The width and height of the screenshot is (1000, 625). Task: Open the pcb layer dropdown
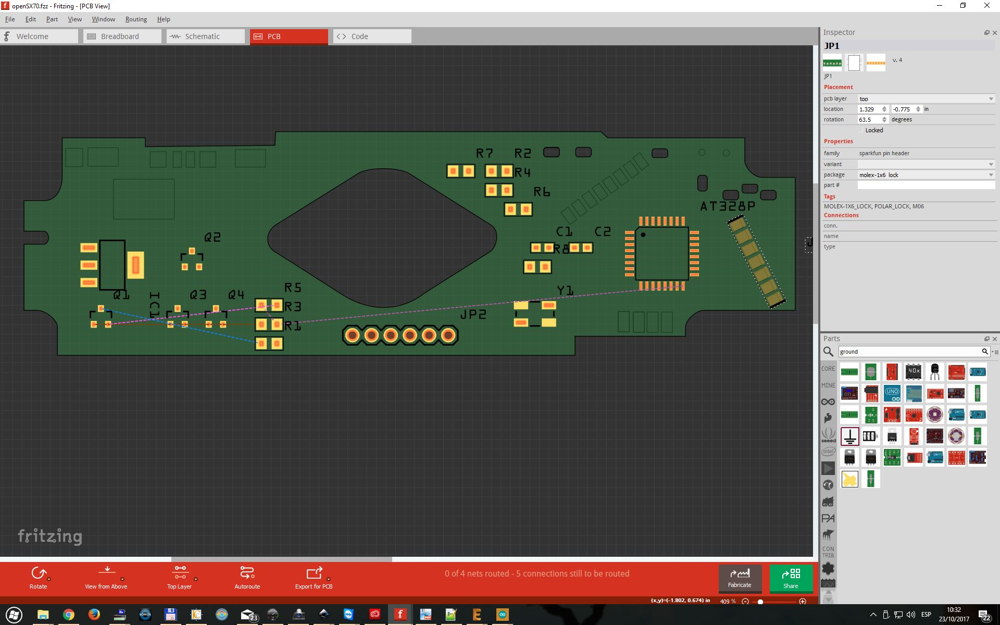925,99
